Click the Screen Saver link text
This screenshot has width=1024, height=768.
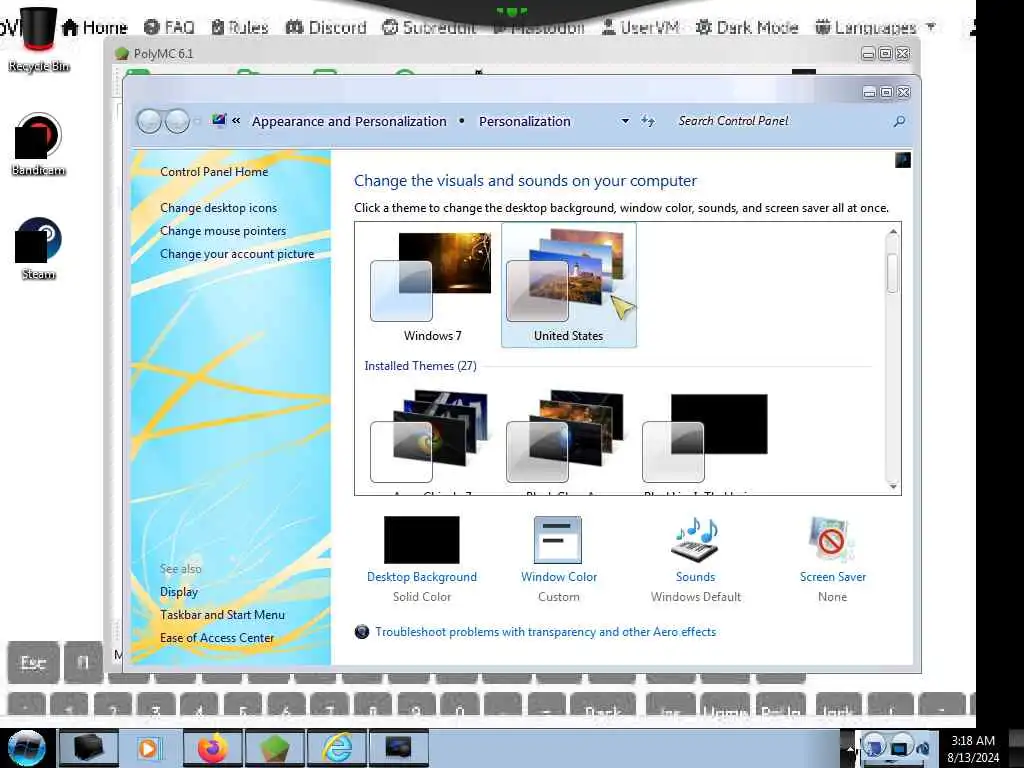(x=833, y=577)
